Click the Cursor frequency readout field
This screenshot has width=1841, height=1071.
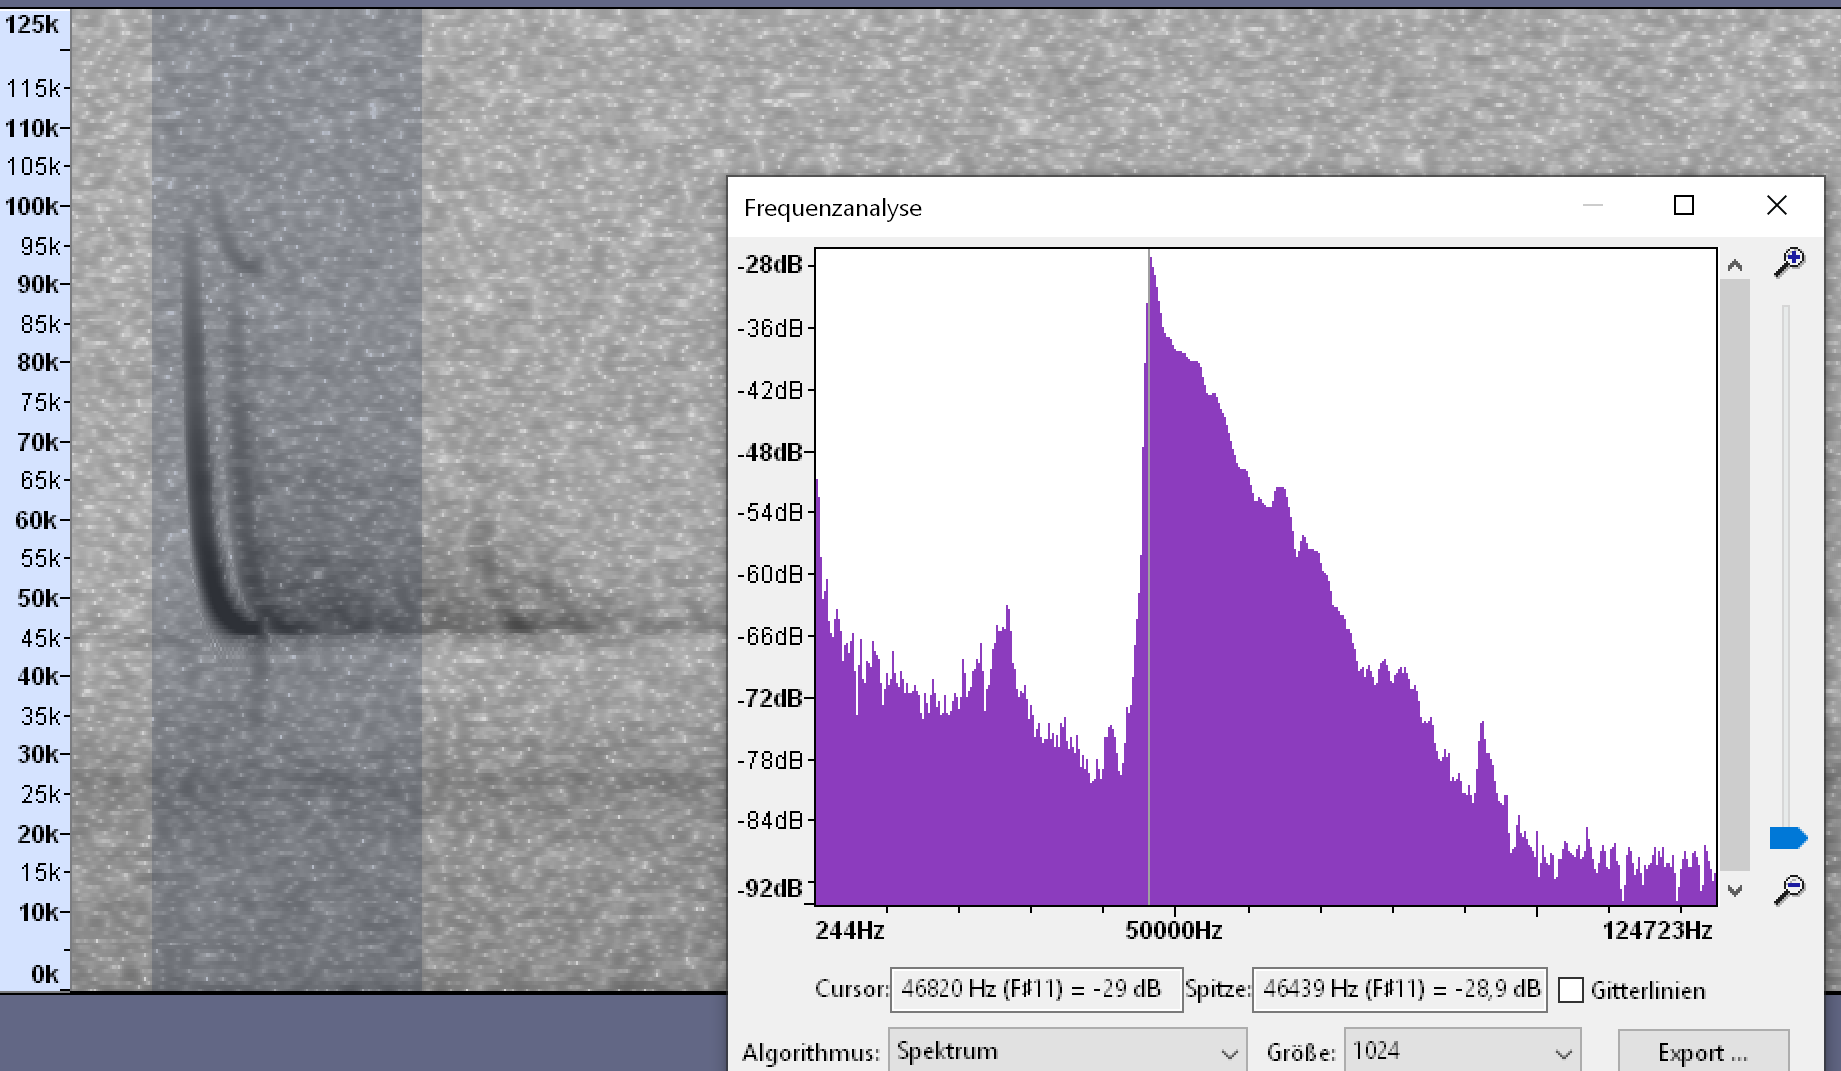pyautogui.click(x=1036, y=990)
